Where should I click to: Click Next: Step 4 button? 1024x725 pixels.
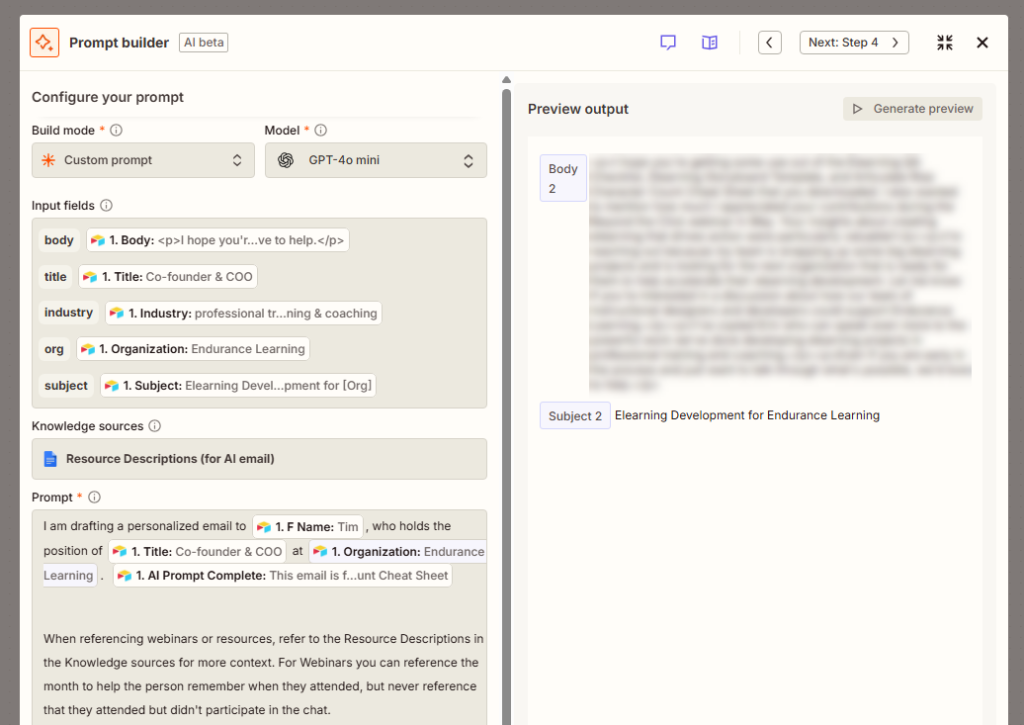854,42
